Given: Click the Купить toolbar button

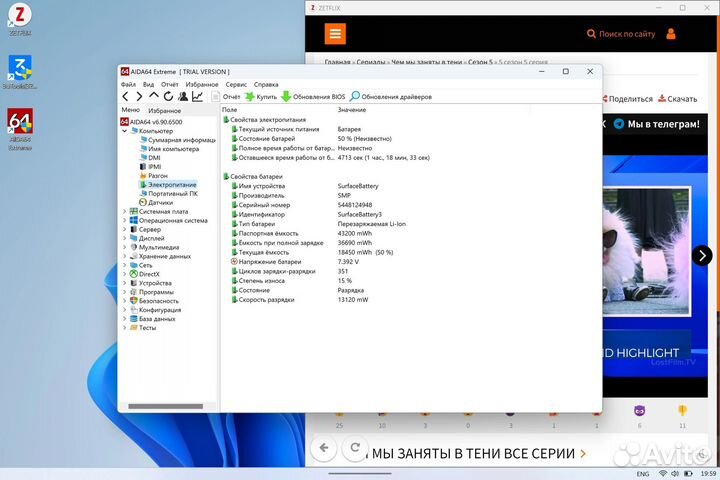Looking at the screenshot, I should coord(260,97).
